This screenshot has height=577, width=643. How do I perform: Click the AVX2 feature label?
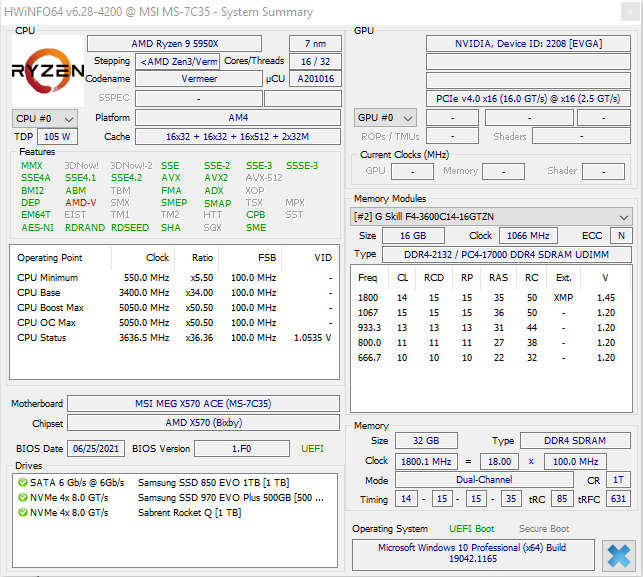click(216, 178)
